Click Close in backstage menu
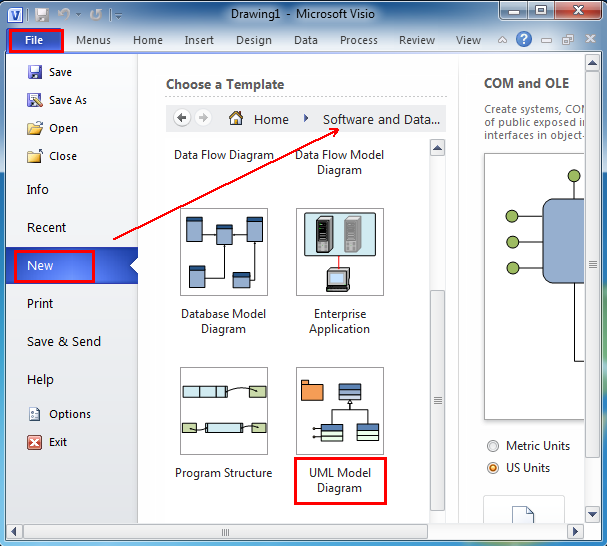The height and width of the screenshot is (546, 607). pos(52,156)
